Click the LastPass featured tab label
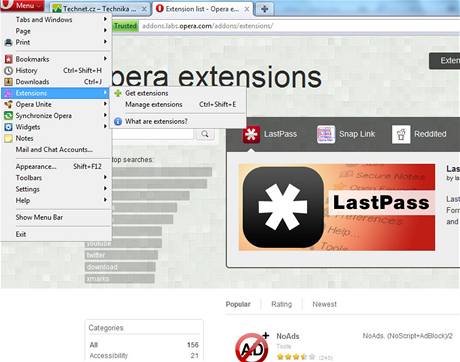This screenshot has height=362, width=460. (x=280, y=134)
